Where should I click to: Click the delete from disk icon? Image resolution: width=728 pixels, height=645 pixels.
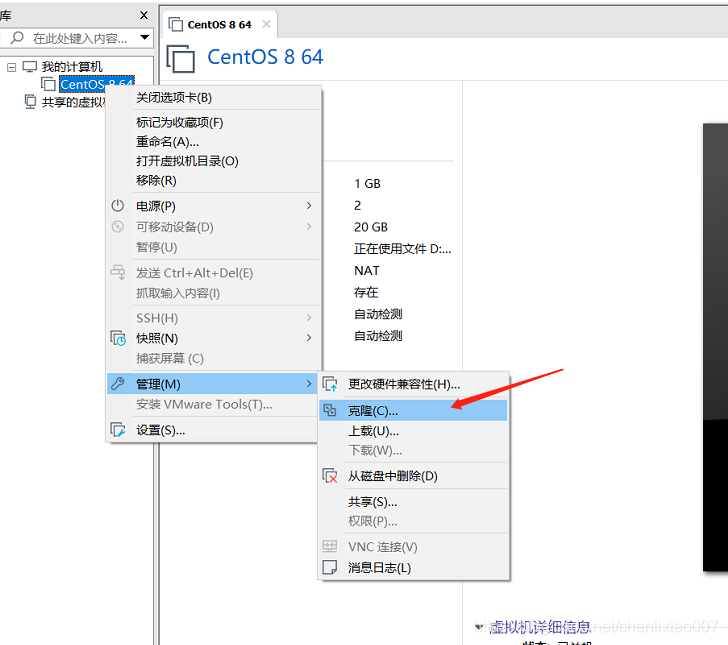[330, 476]
